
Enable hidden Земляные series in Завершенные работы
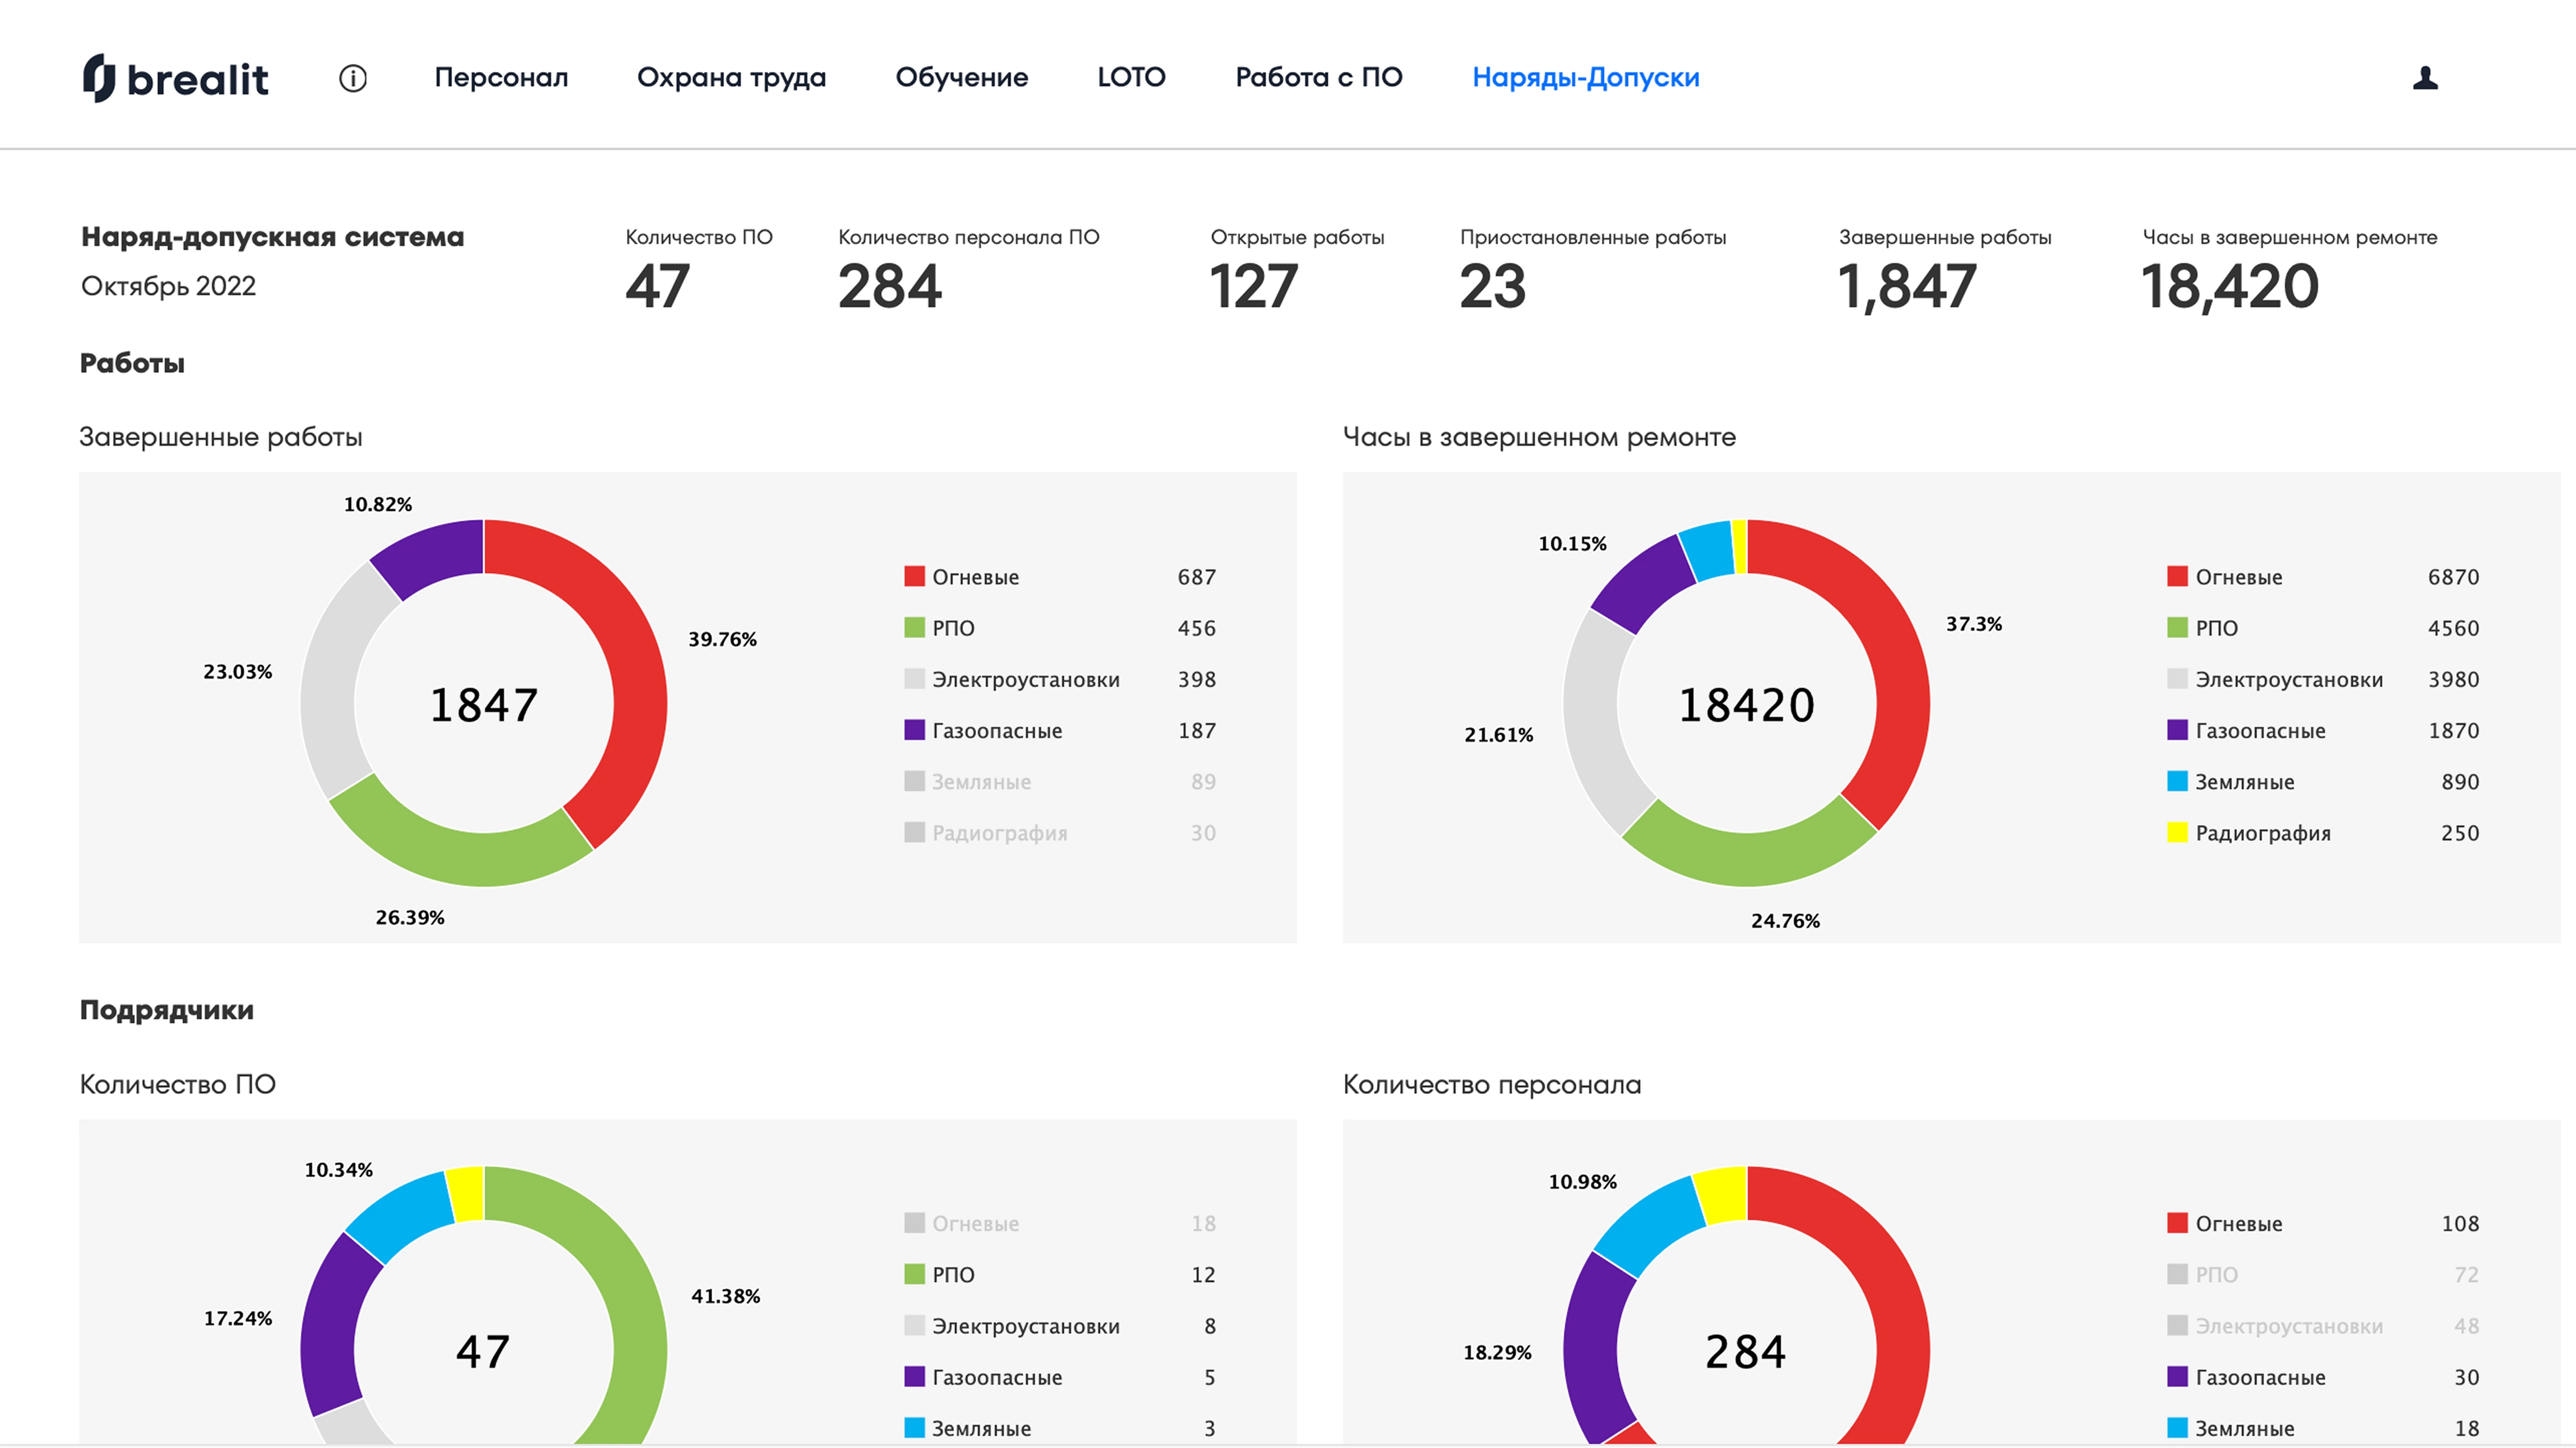980,782
